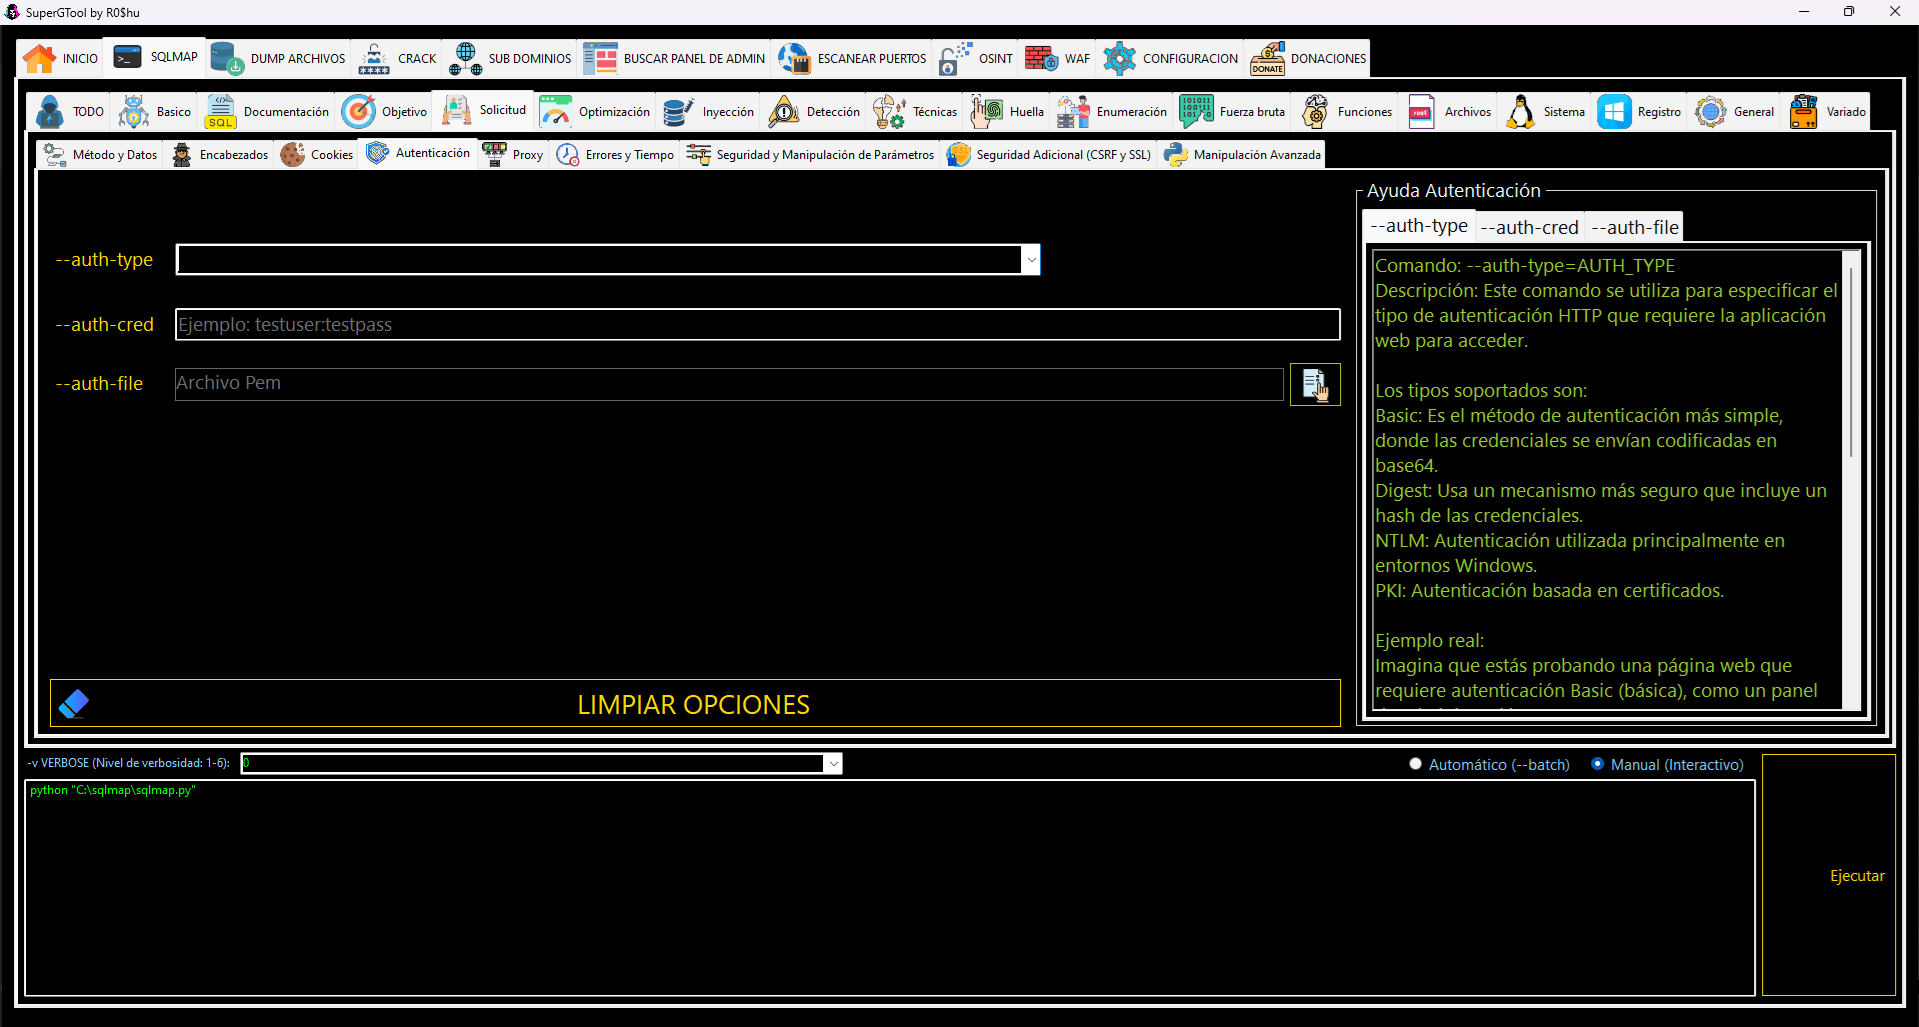Select Detección warning icon
The height and width of the screenshot is (1027, 1919).
(784, 112)
